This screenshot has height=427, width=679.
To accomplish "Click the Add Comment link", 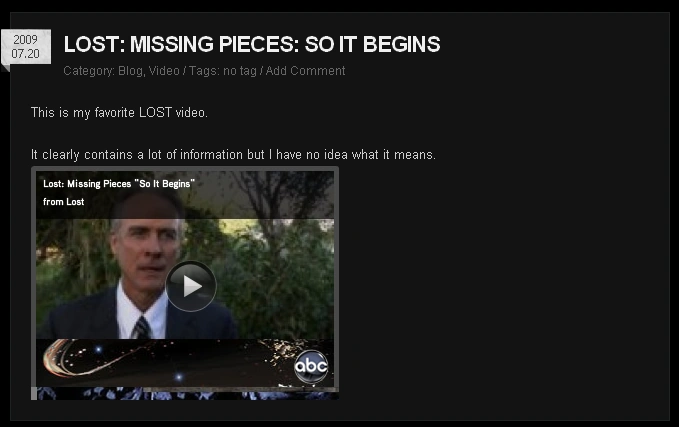I will [305, 71].
